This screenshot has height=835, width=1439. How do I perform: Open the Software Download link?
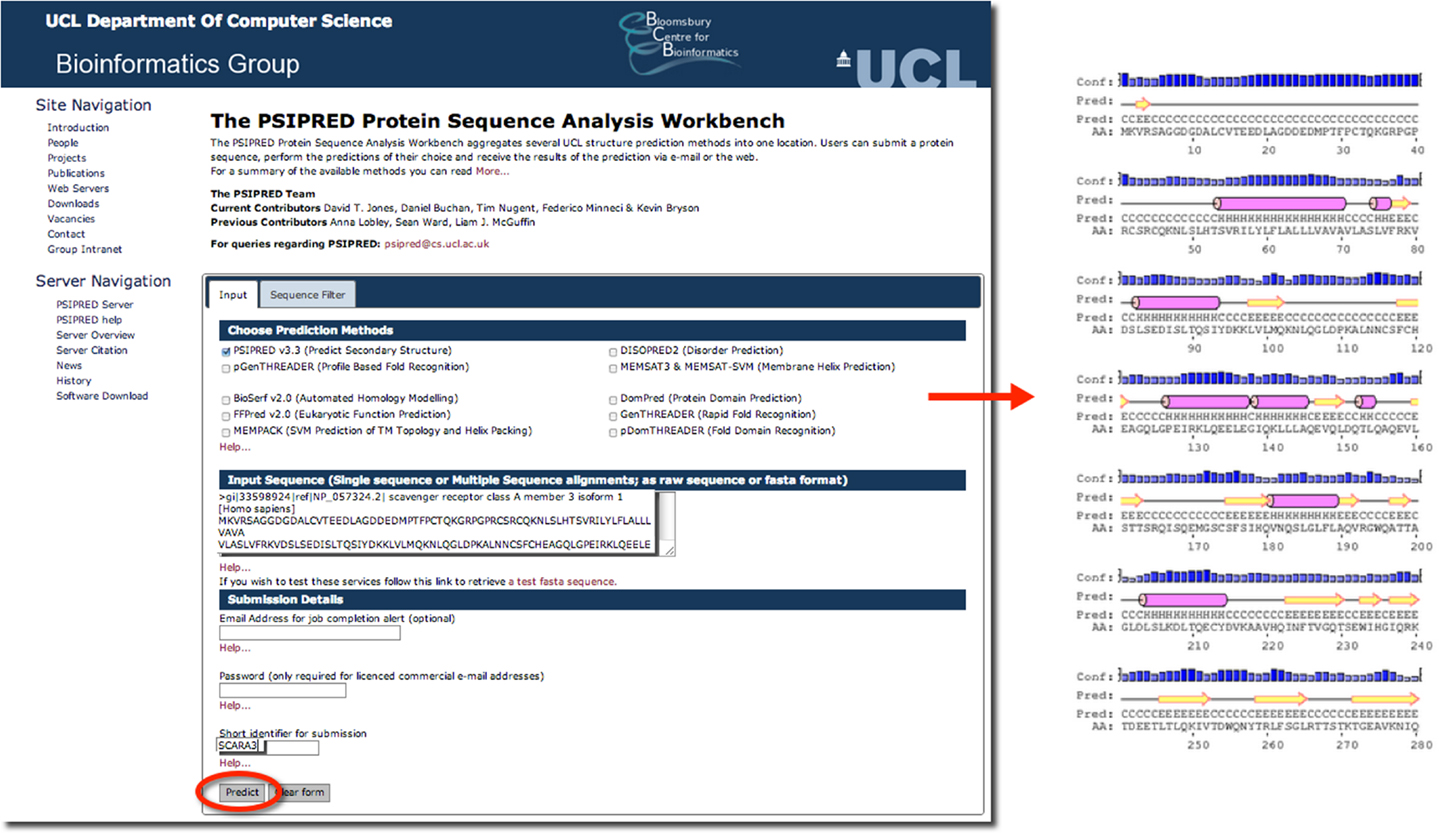point(102,396)
